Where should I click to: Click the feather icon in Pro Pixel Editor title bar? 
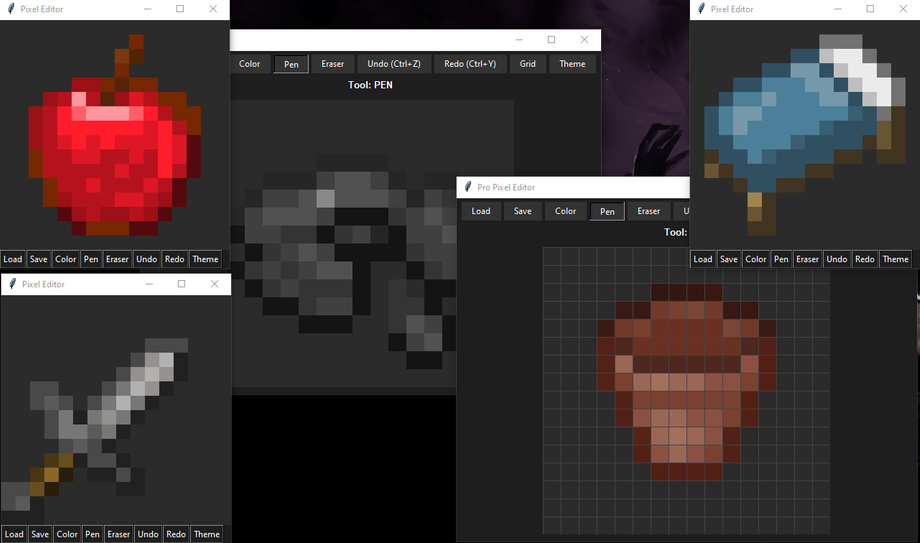point(468,187)
